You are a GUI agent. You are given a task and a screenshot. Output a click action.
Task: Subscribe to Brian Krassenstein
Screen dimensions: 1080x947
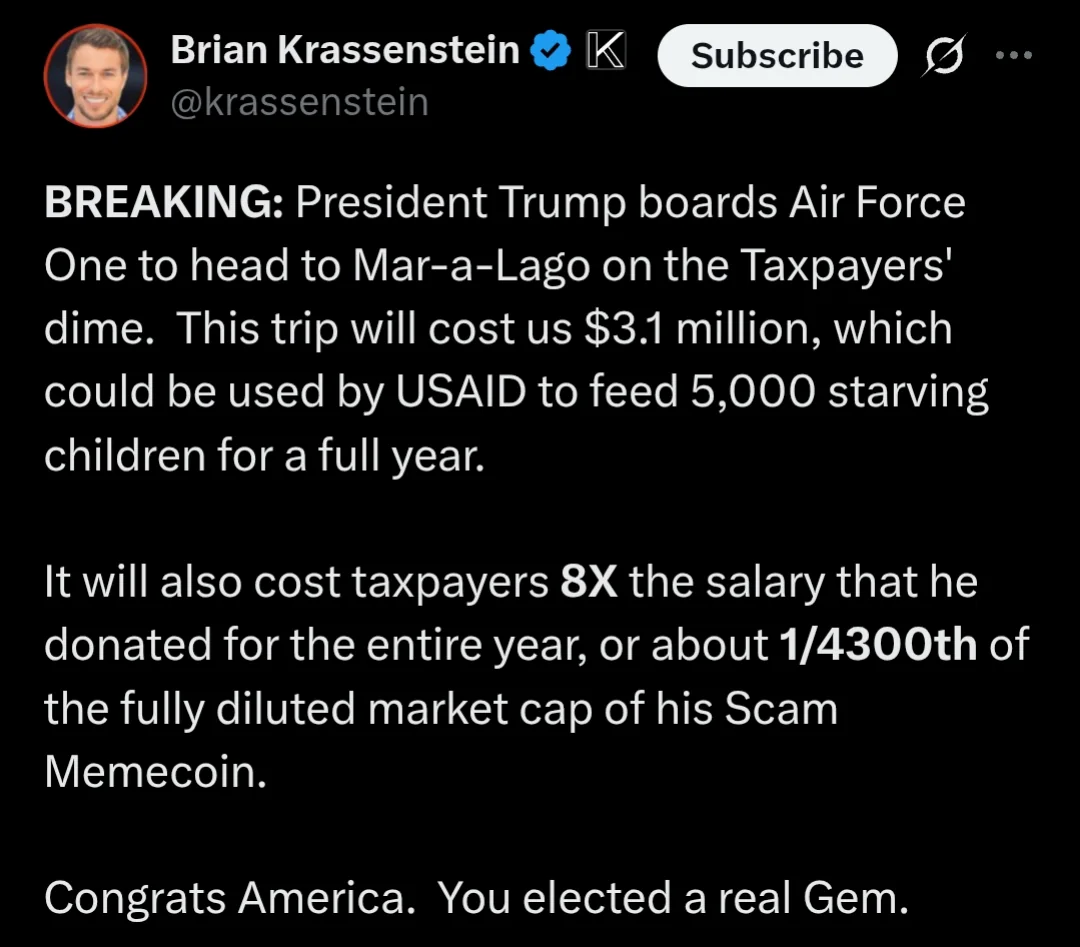[777, 55]
